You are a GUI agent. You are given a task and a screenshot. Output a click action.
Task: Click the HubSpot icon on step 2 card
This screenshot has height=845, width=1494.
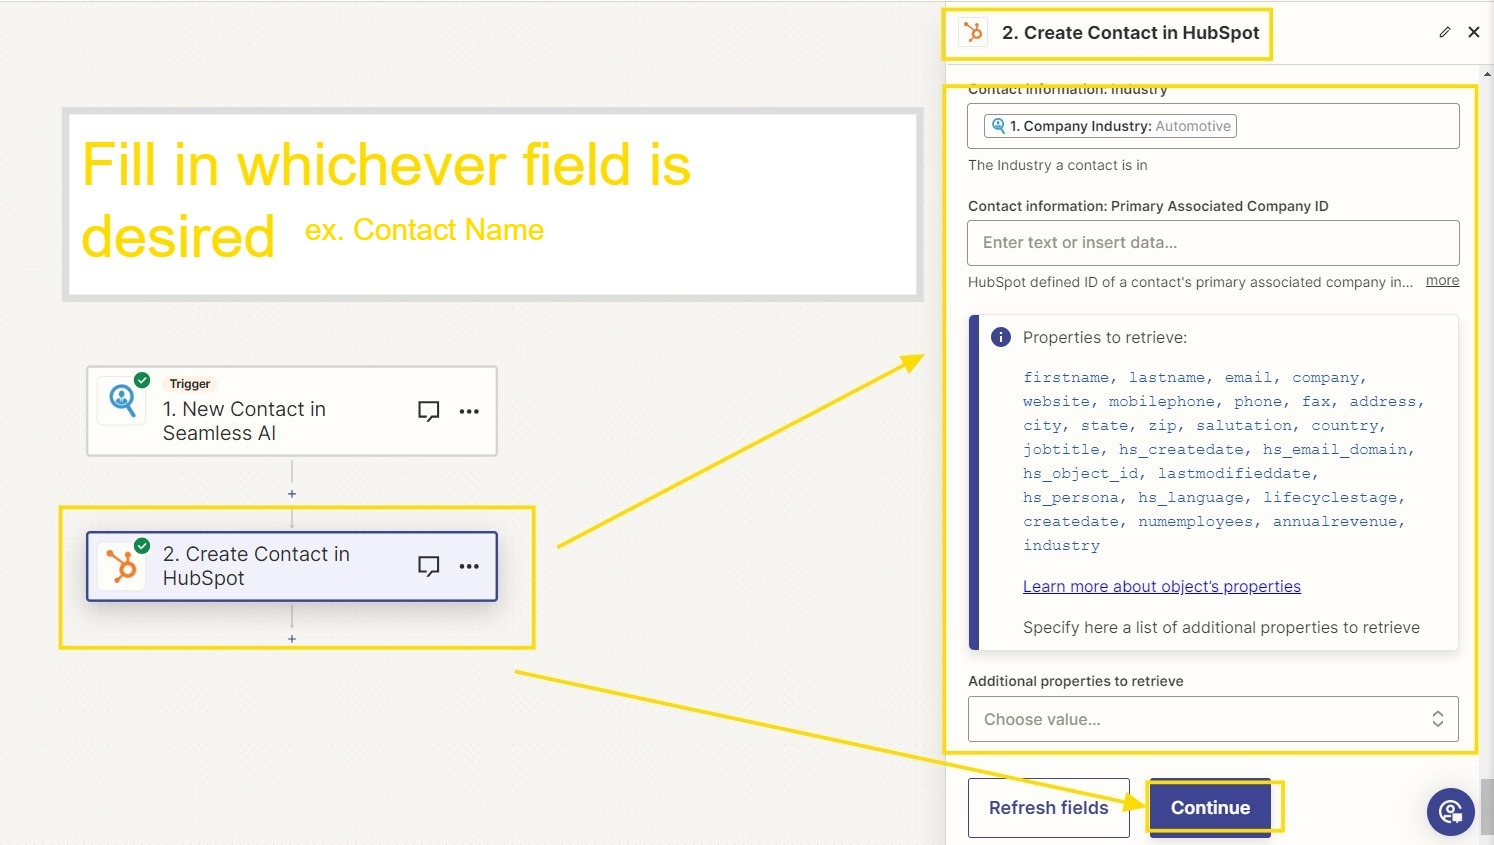tap(122, 566)
